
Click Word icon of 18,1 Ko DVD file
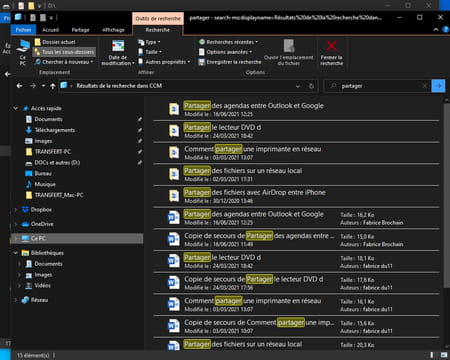[x=174, y=261]
